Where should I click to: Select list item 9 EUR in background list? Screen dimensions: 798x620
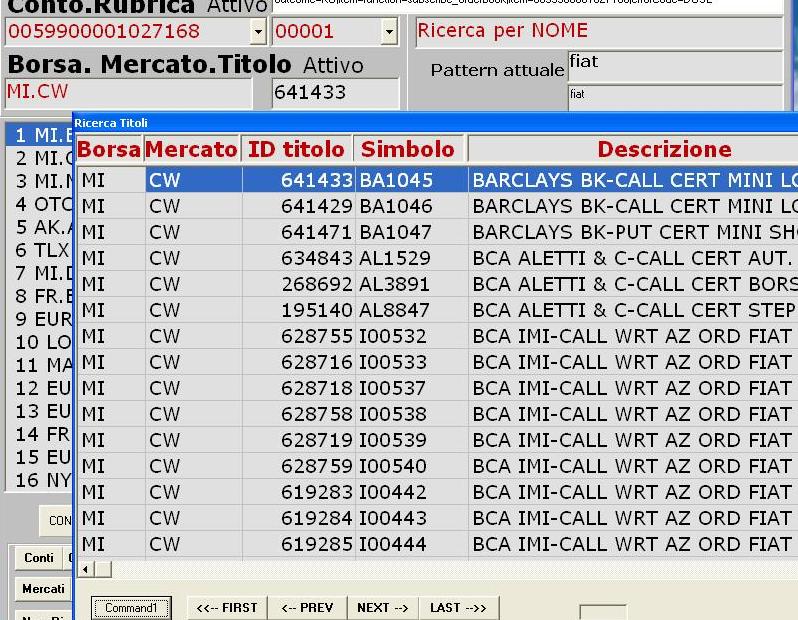(x=40, y=319)
